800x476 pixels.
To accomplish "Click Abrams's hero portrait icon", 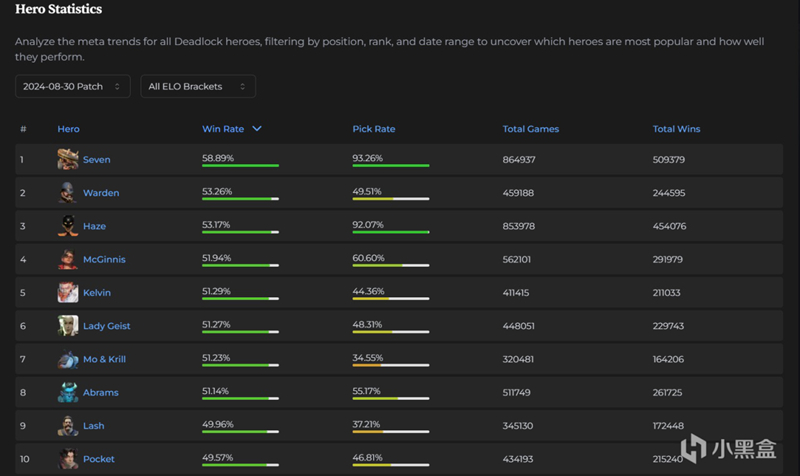I will 68,392.
